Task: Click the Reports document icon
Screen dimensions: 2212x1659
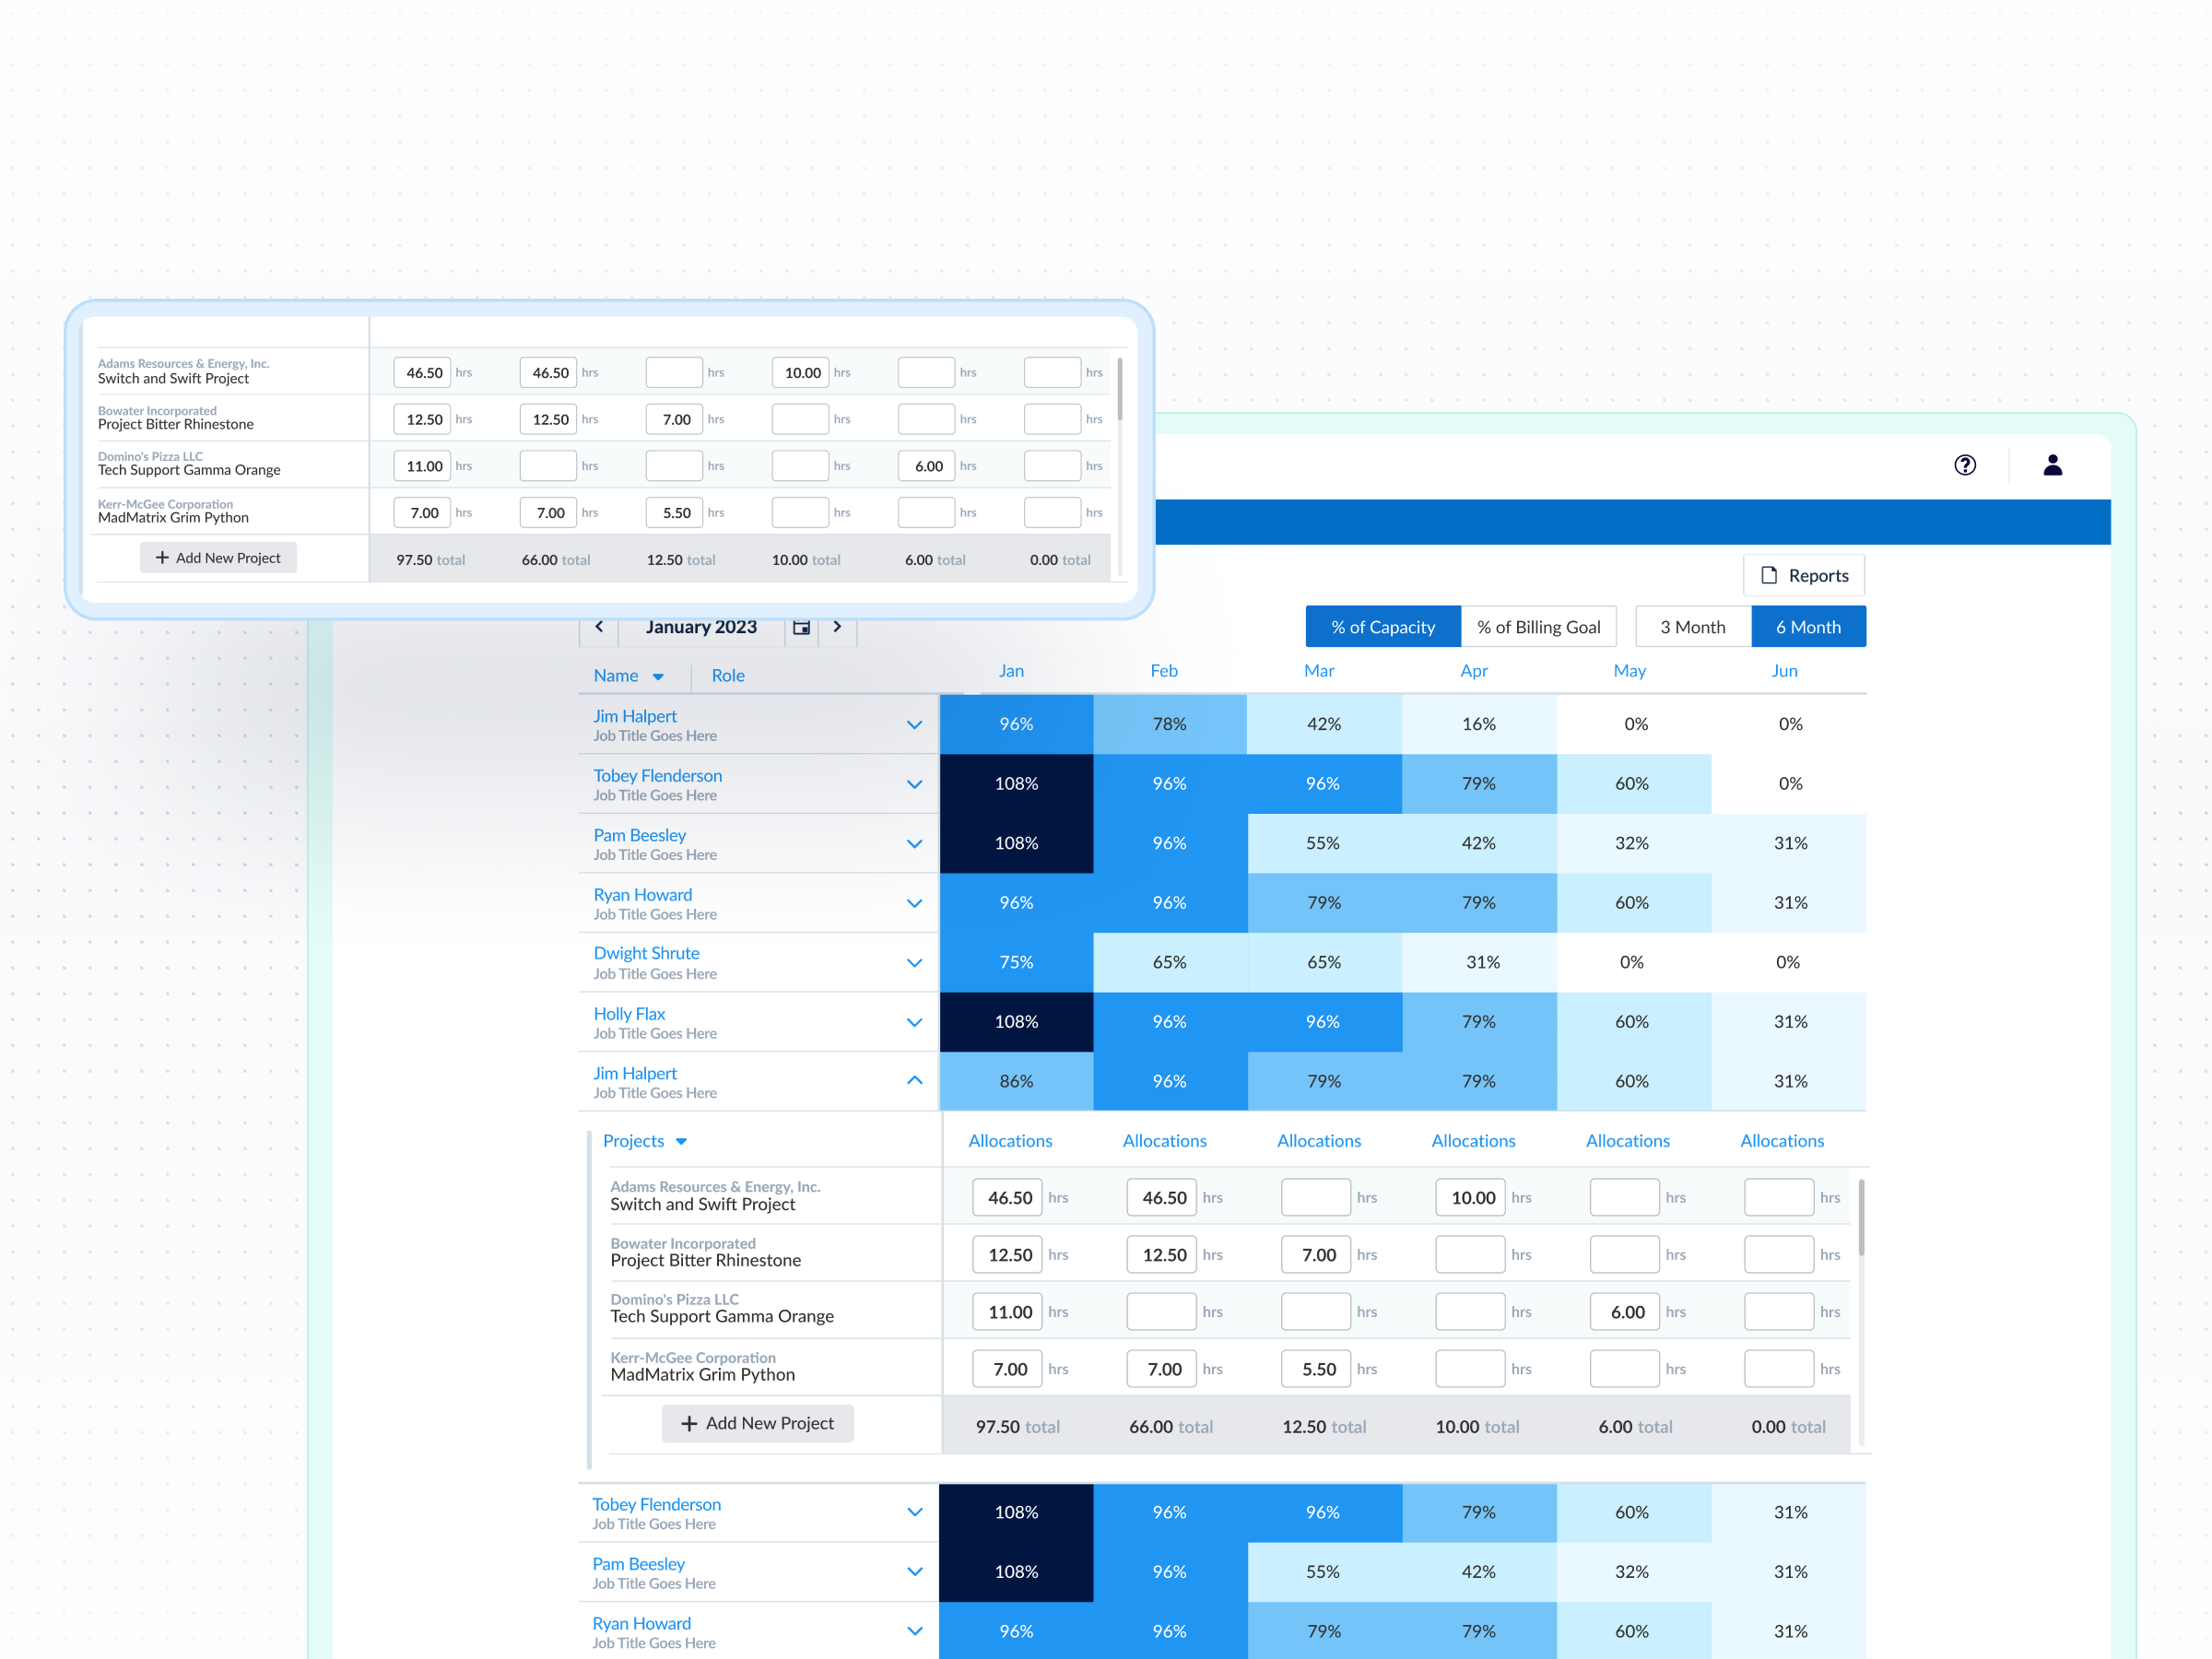Action: [x=1768, y=575]
